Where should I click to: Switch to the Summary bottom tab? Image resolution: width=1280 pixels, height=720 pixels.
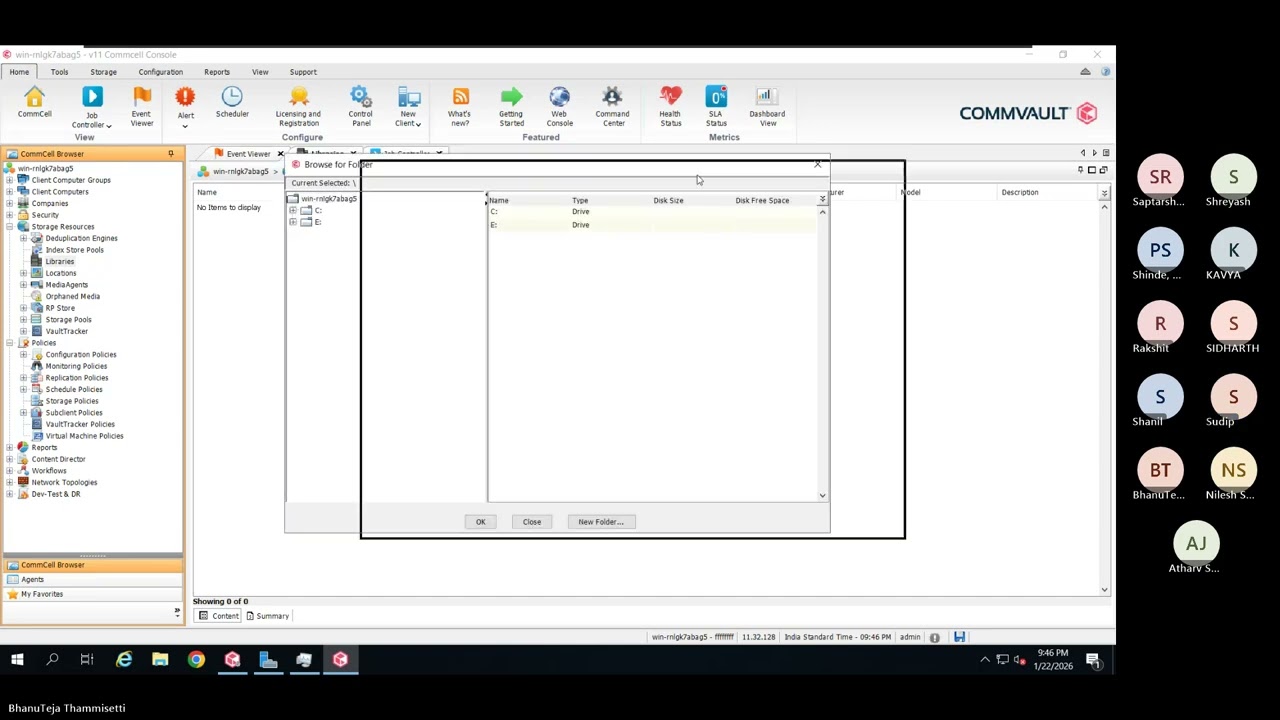(x=267, y=616)
